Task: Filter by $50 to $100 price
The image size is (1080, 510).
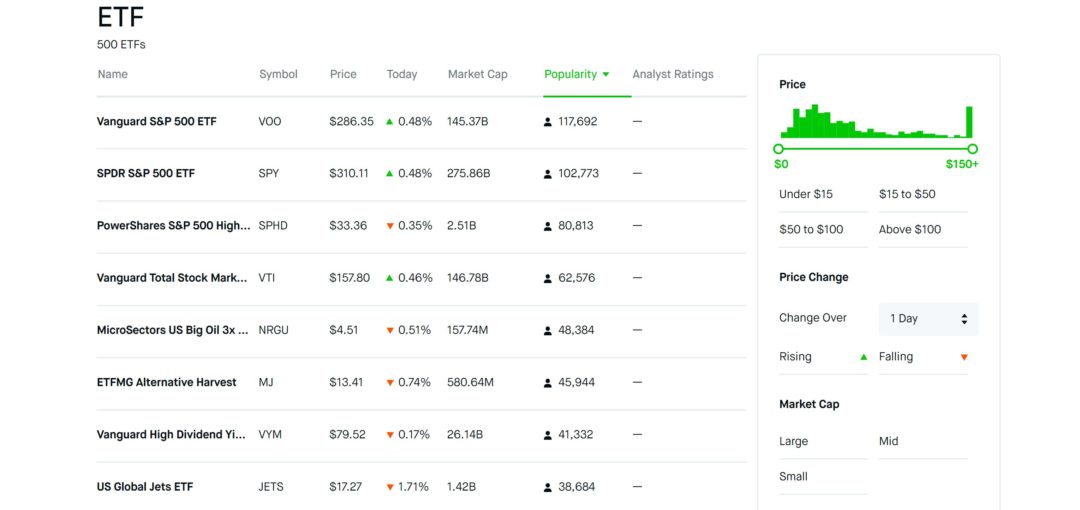Action: click(x=823, y=230)
